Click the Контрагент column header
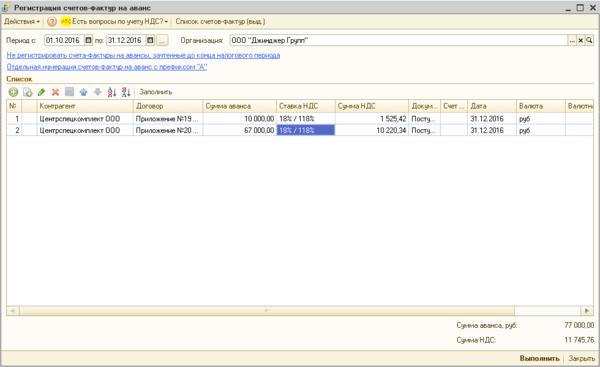The width and height of the screenshot is (600, 367). coord(85,106)
